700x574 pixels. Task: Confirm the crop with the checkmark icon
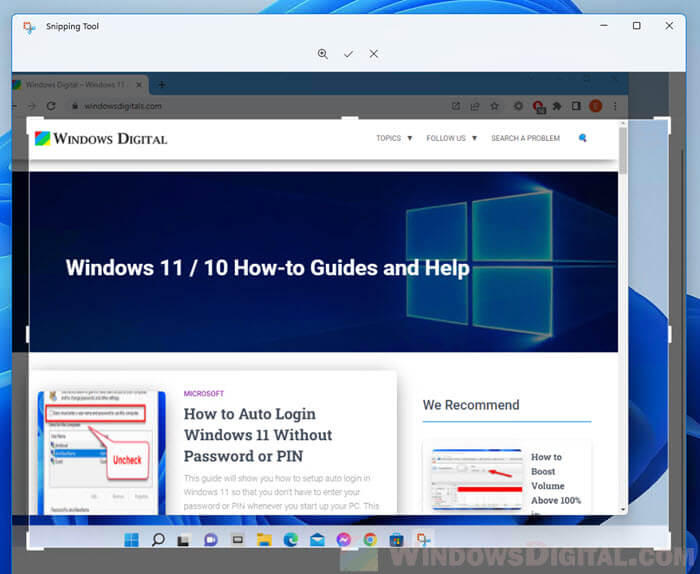pos(348,54)
